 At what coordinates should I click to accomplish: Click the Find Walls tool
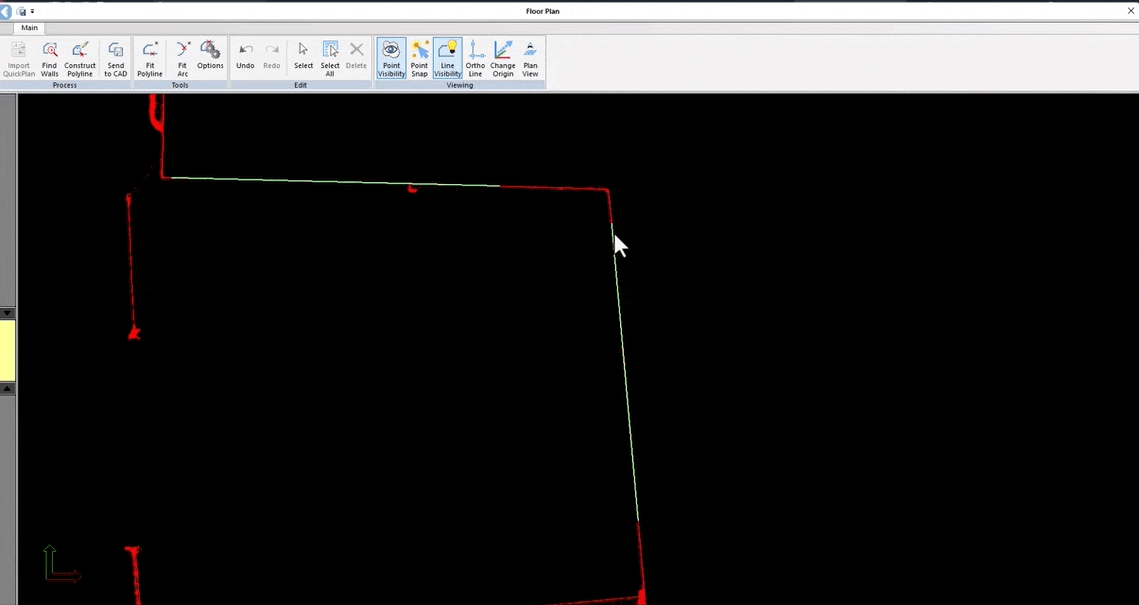[x=49, y=58]
